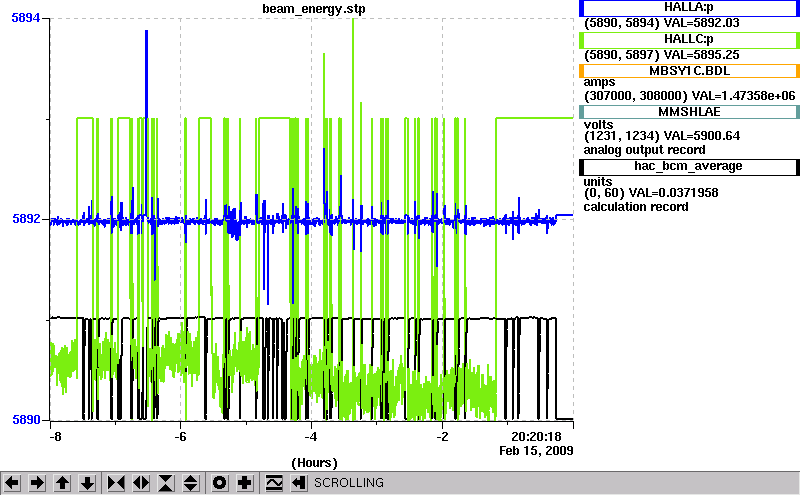Click the HALLC:p value text VAL=5895.25
The height and width of the screenshot is (495, 800).
[702, 55]
